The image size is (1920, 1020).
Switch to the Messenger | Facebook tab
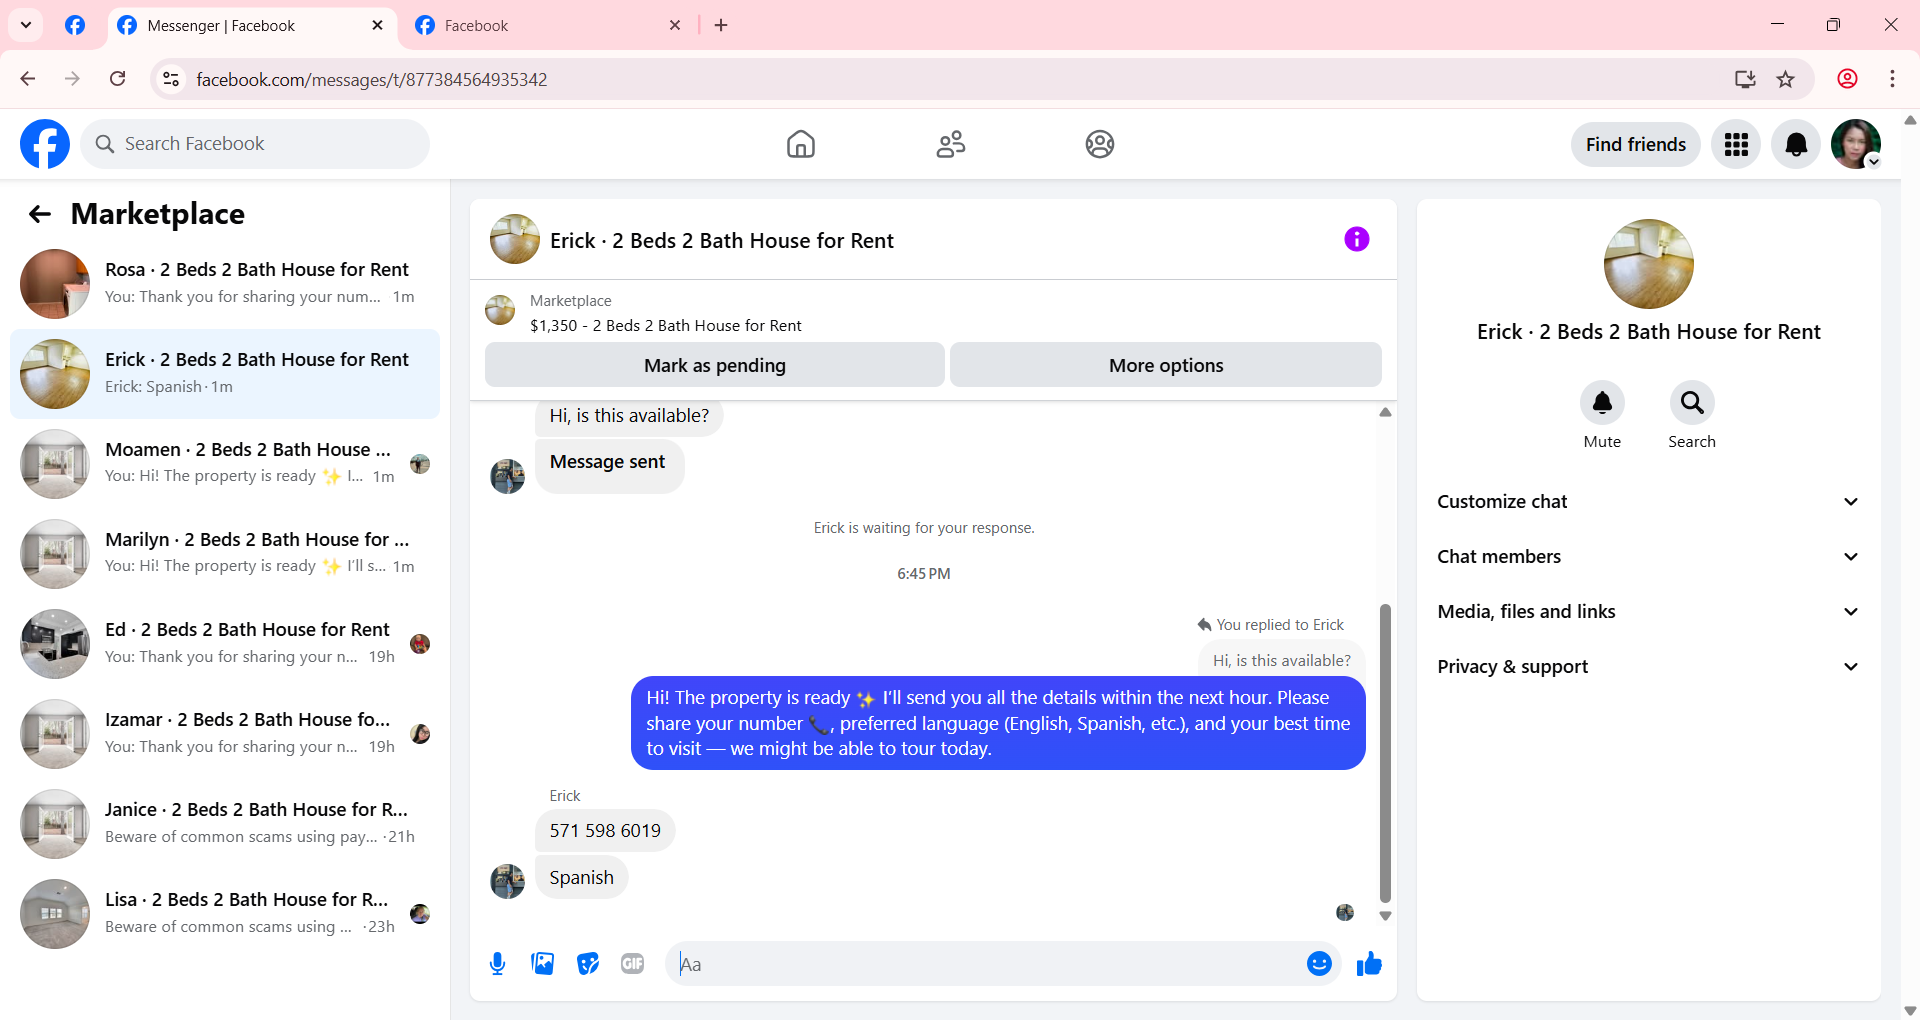click(x=250, y=26)
